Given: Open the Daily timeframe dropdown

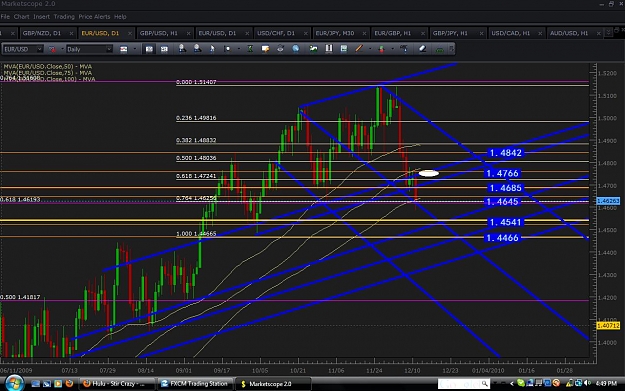Looking at the screenshot, I should [x=89, y=49].
